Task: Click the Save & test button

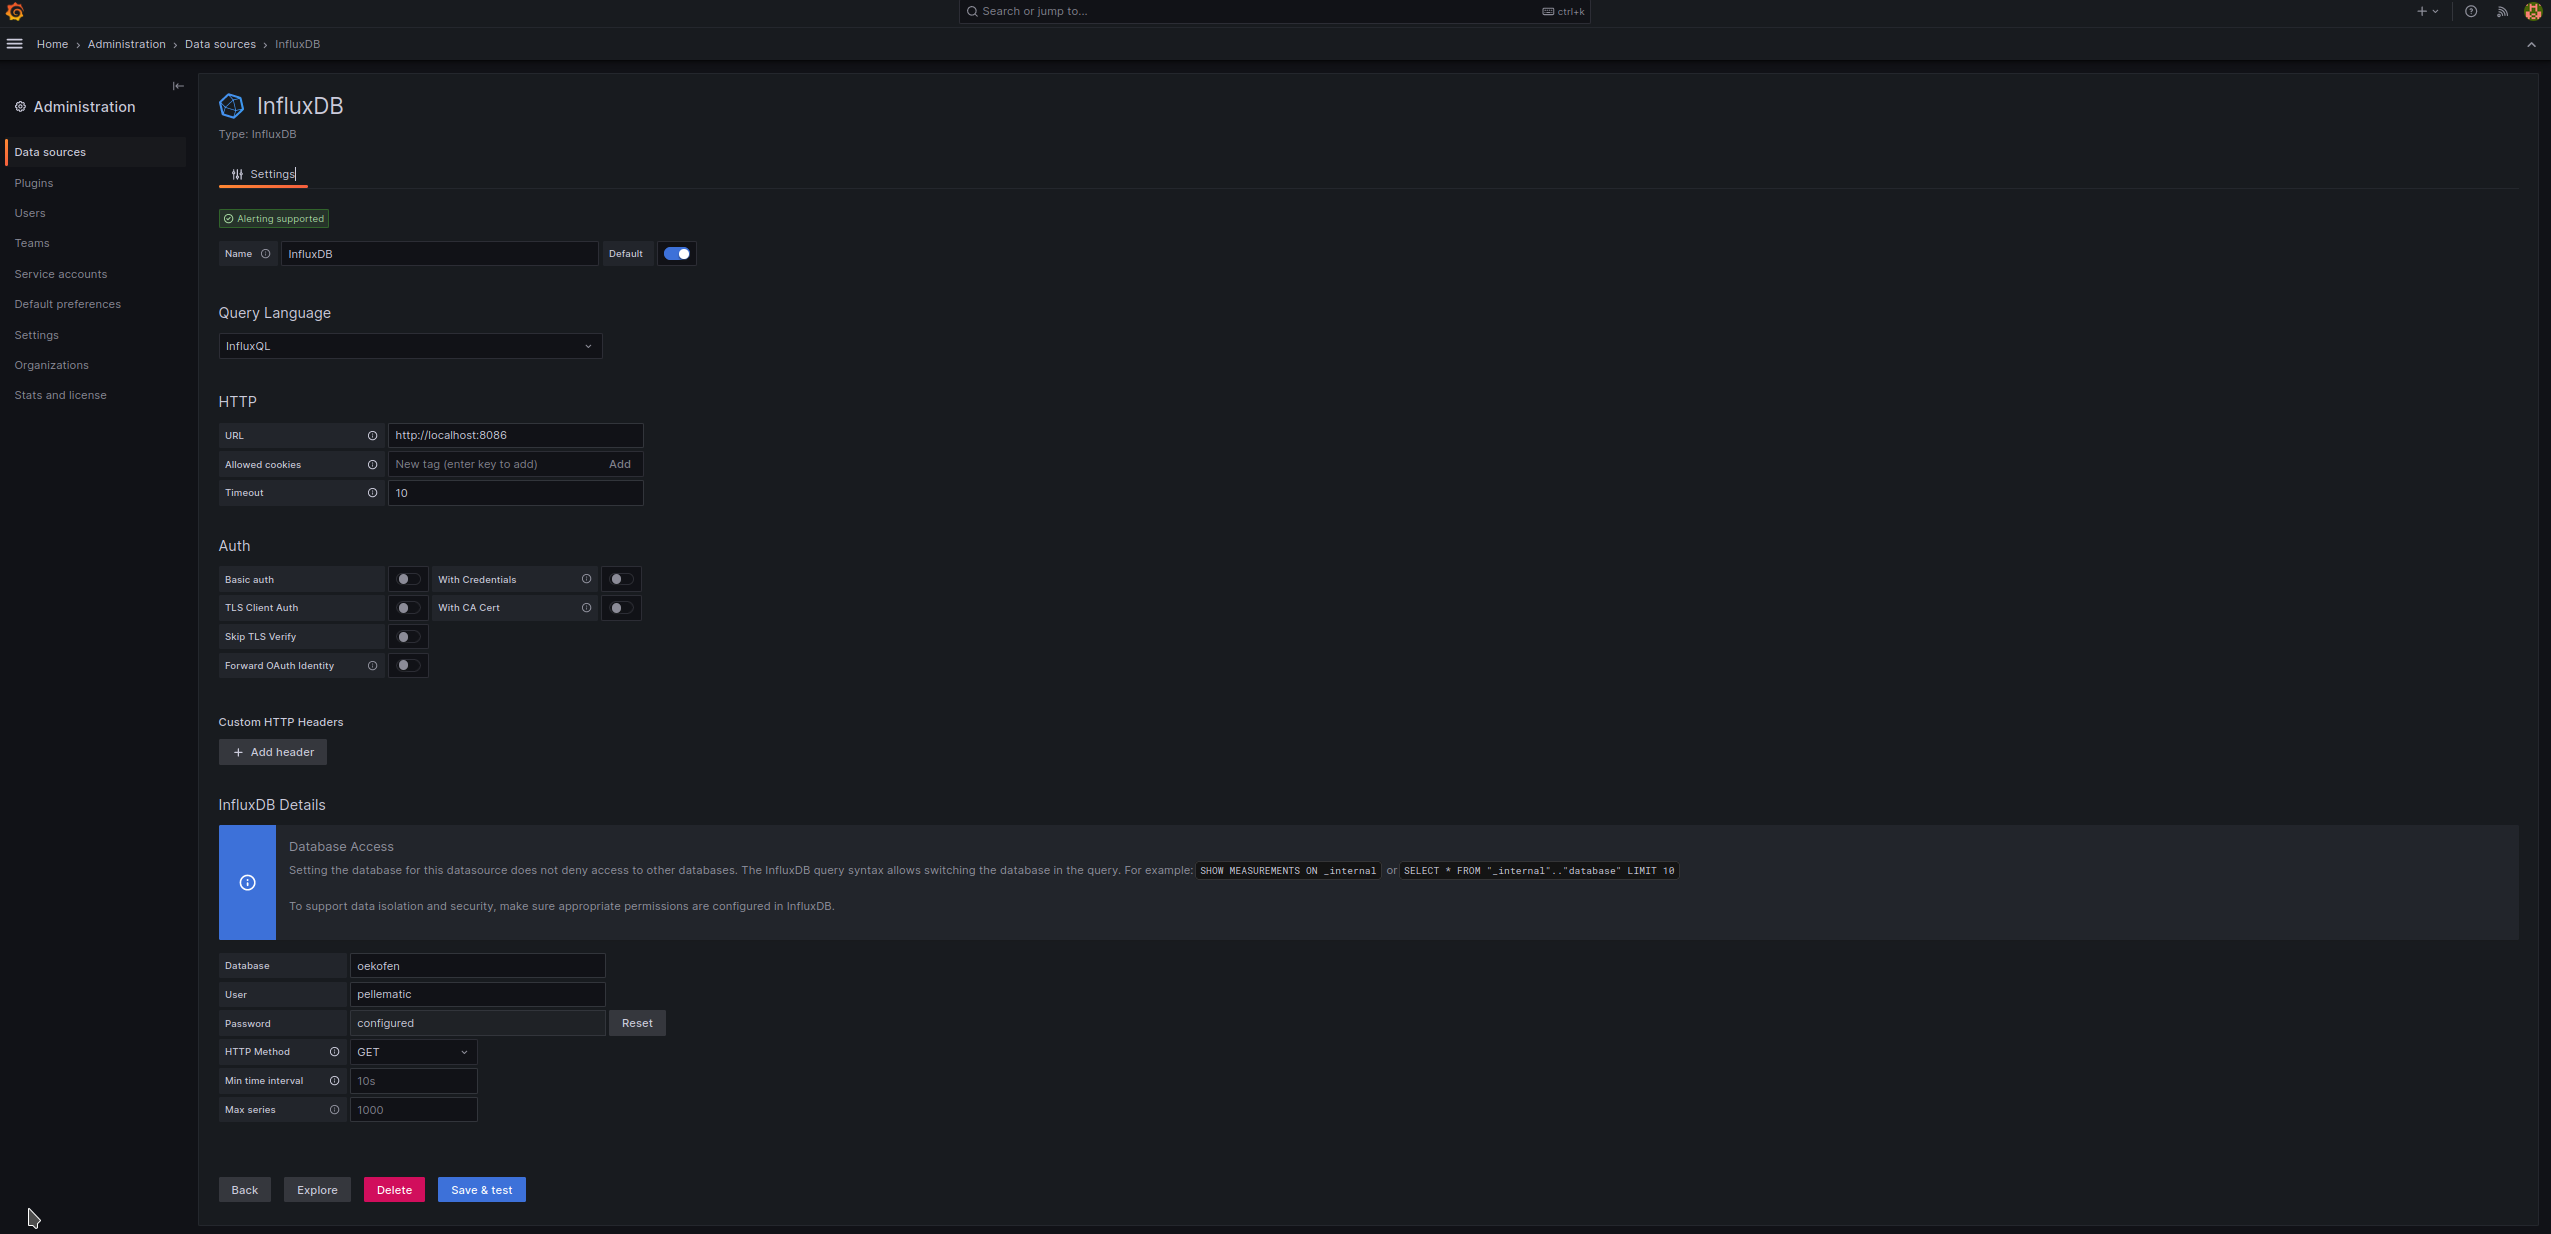Action: click(481, 1190)
